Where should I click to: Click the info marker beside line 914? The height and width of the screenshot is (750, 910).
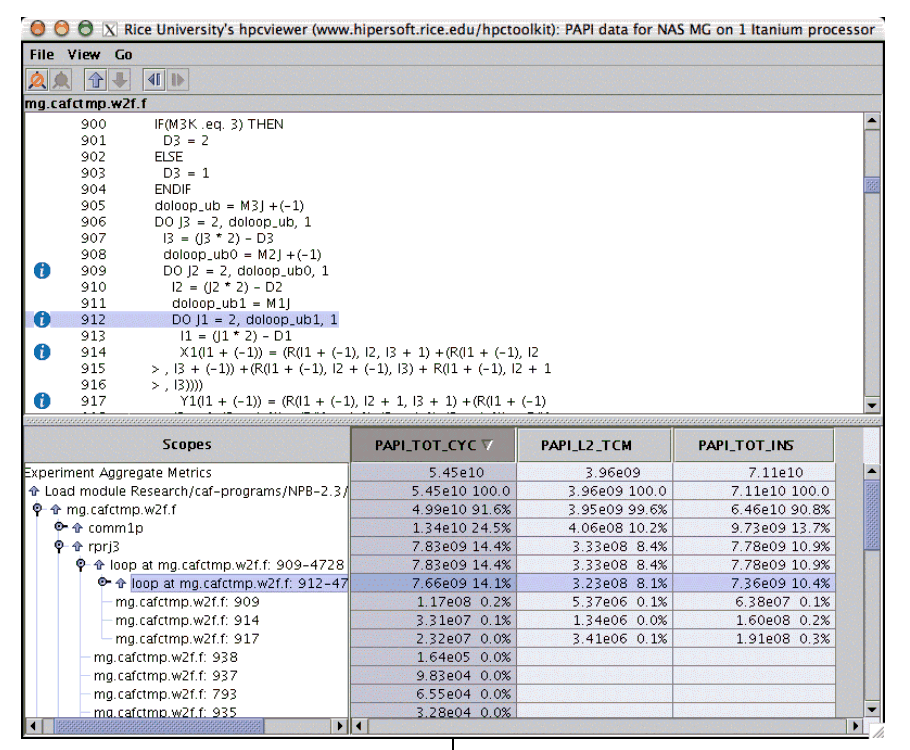coord(41,352)
